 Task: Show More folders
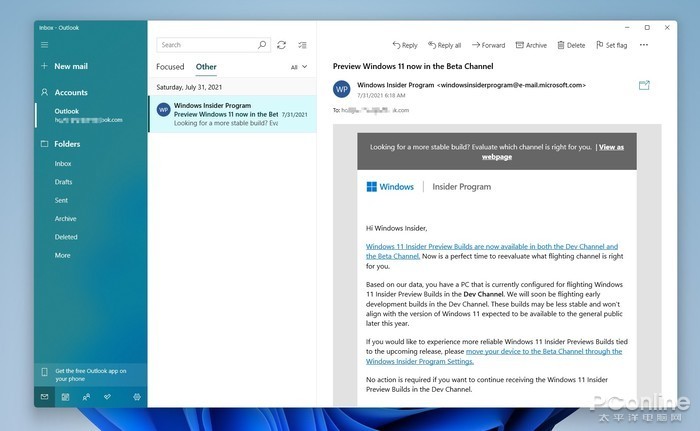(x=62, y=255)
